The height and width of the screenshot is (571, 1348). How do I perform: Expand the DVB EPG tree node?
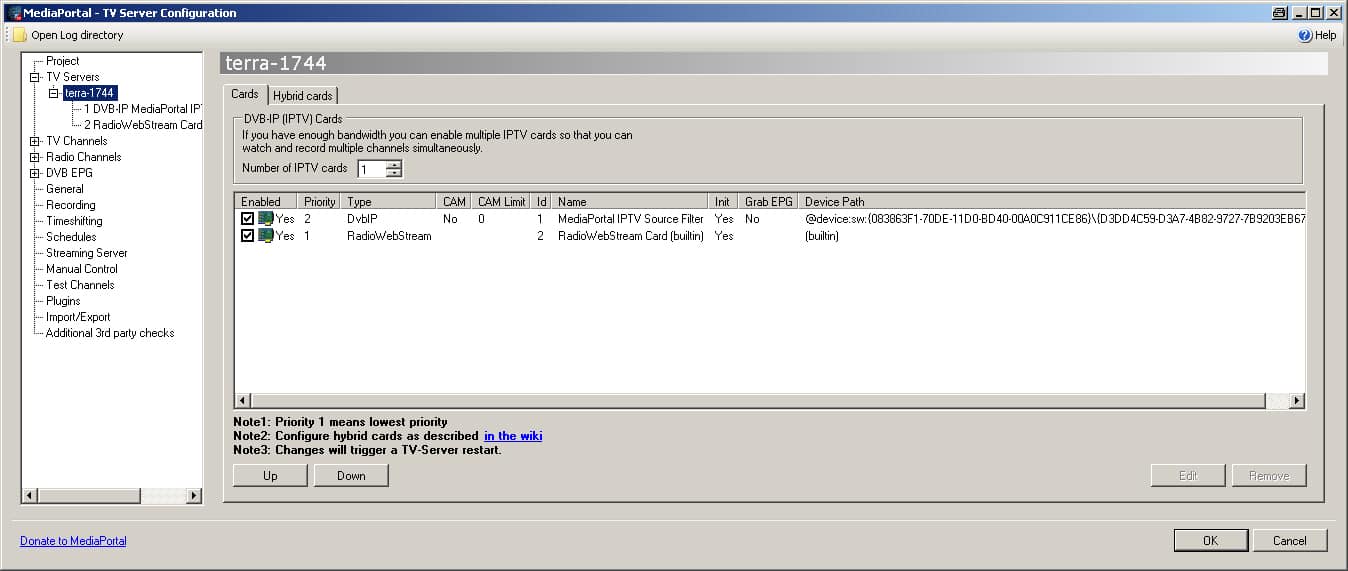click(x=35, y=173)
